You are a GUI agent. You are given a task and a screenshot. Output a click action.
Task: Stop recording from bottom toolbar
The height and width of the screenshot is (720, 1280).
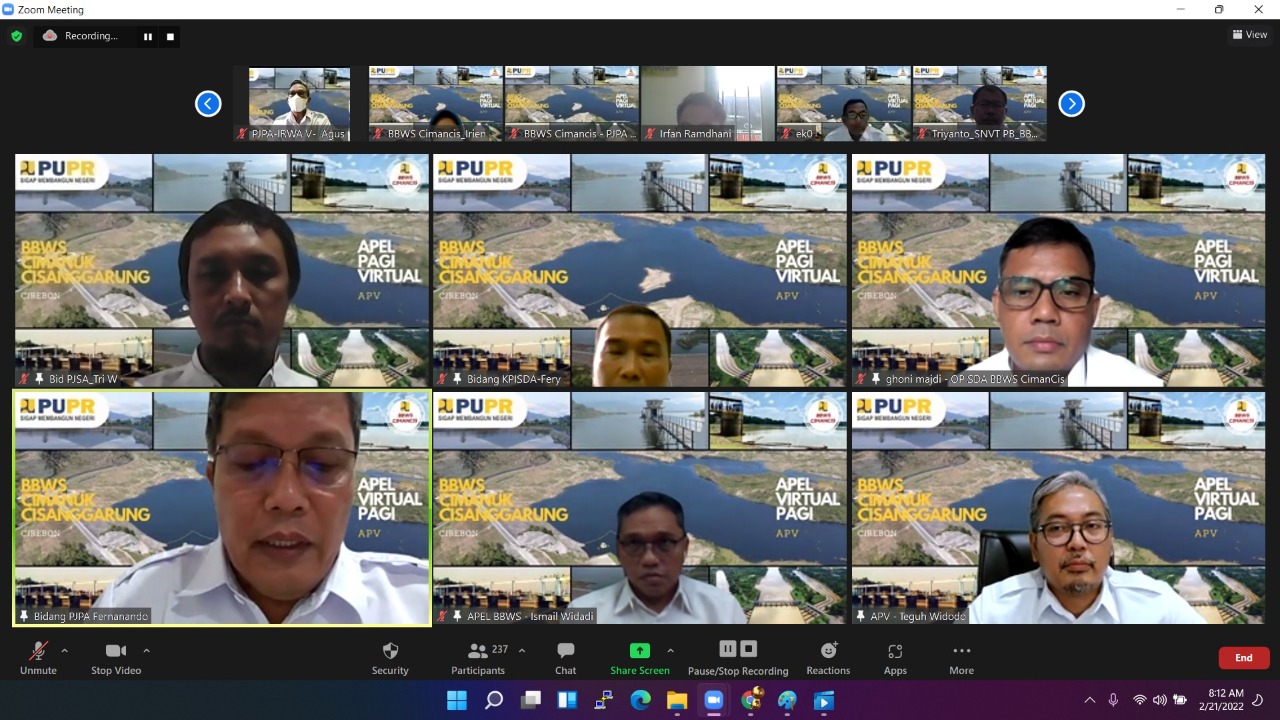tap(749, 649)
